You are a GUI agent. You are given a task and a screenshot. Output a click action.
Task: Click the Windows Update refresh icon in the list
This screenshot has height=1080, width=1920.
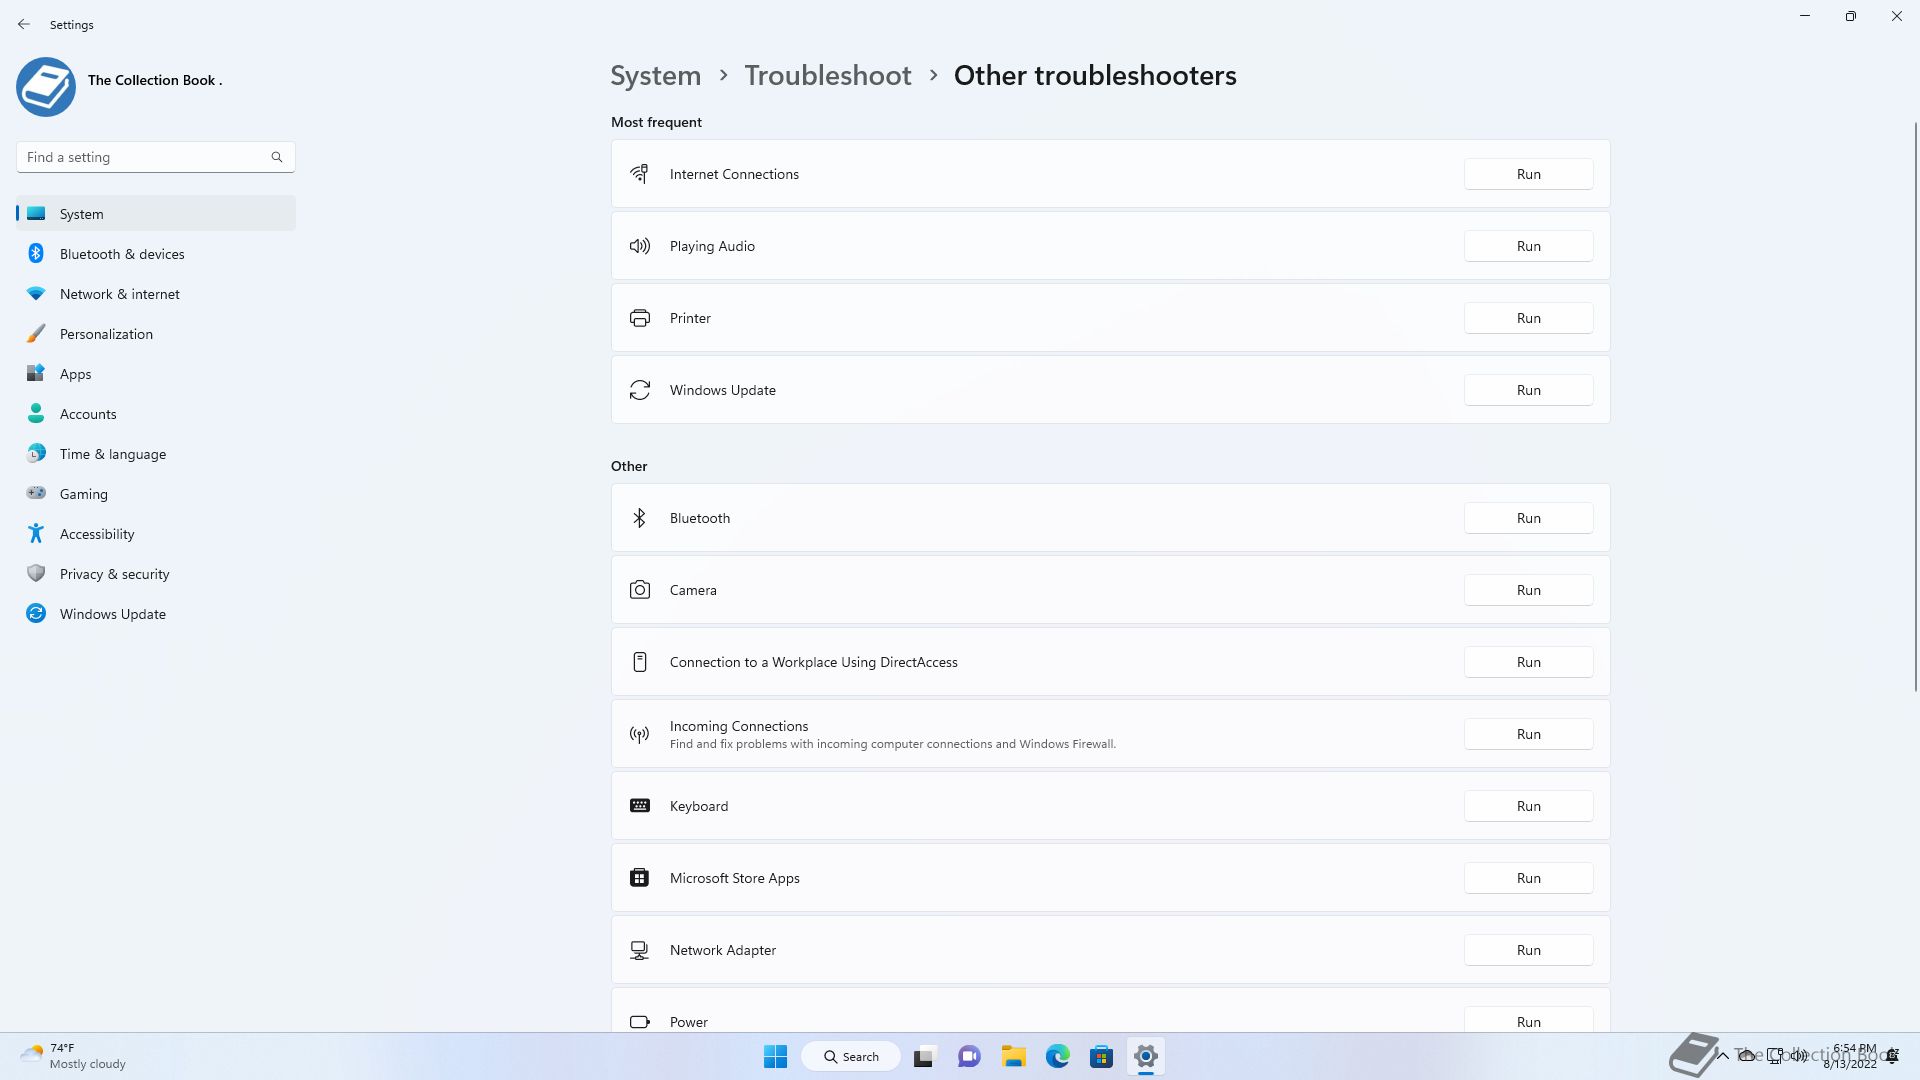tap(640, 390)
